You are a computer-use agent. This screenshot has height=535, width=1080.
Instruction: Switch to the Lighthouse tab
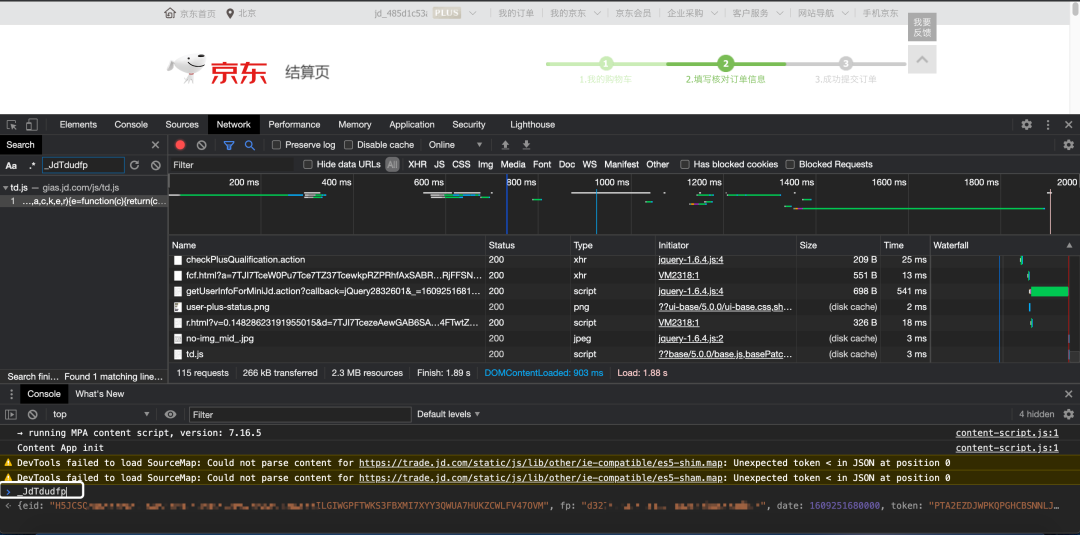pos(532,125)
